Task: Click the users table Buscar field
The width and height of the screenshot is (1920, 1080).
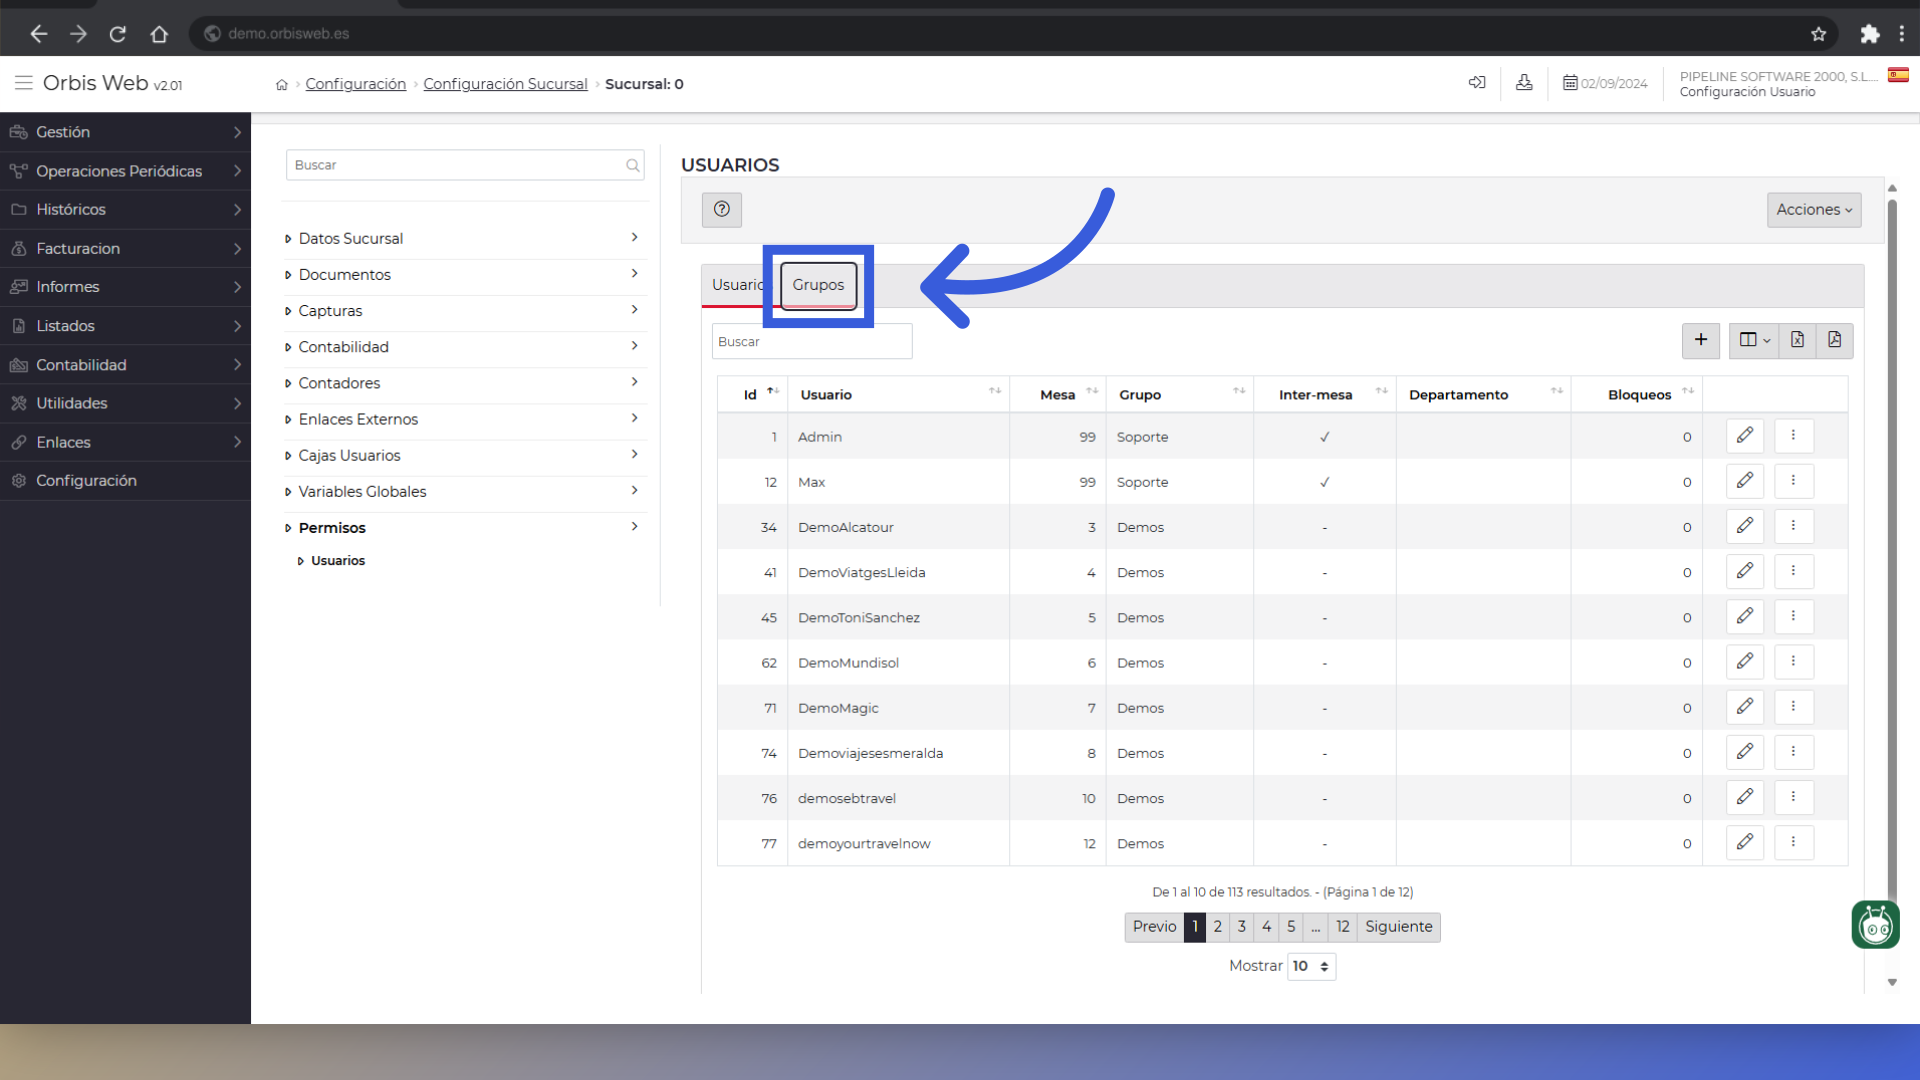Action: pos(811,341)
